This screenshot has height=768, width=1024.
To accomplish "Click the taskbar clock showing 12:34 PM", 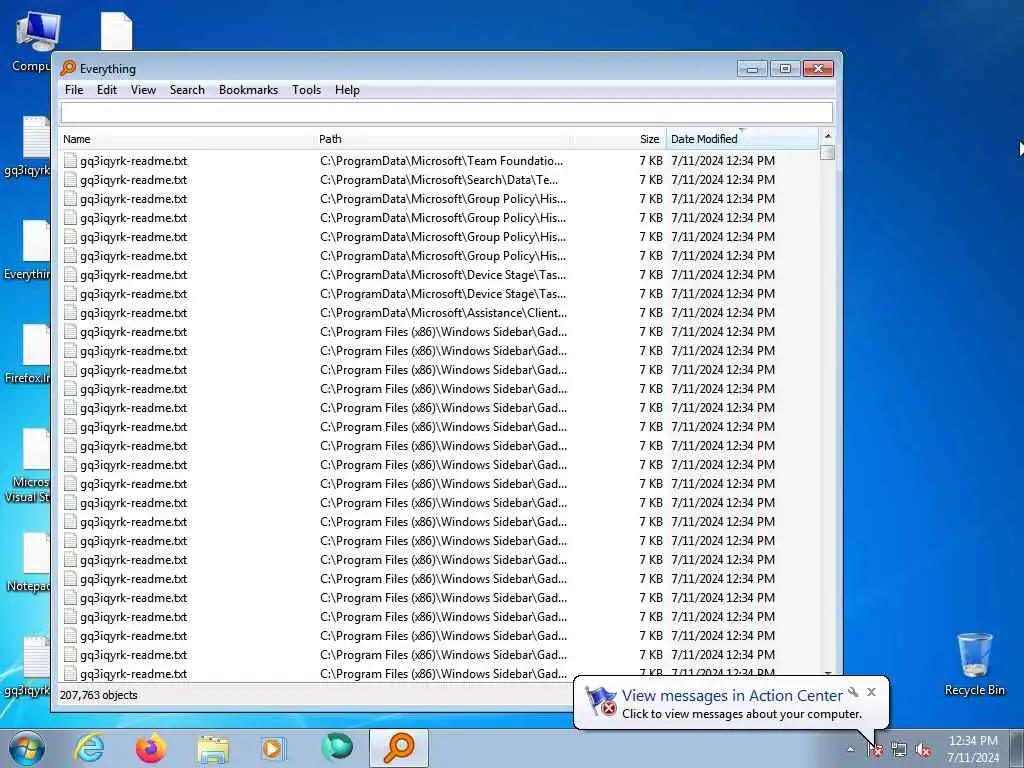I will coord(973,748).
